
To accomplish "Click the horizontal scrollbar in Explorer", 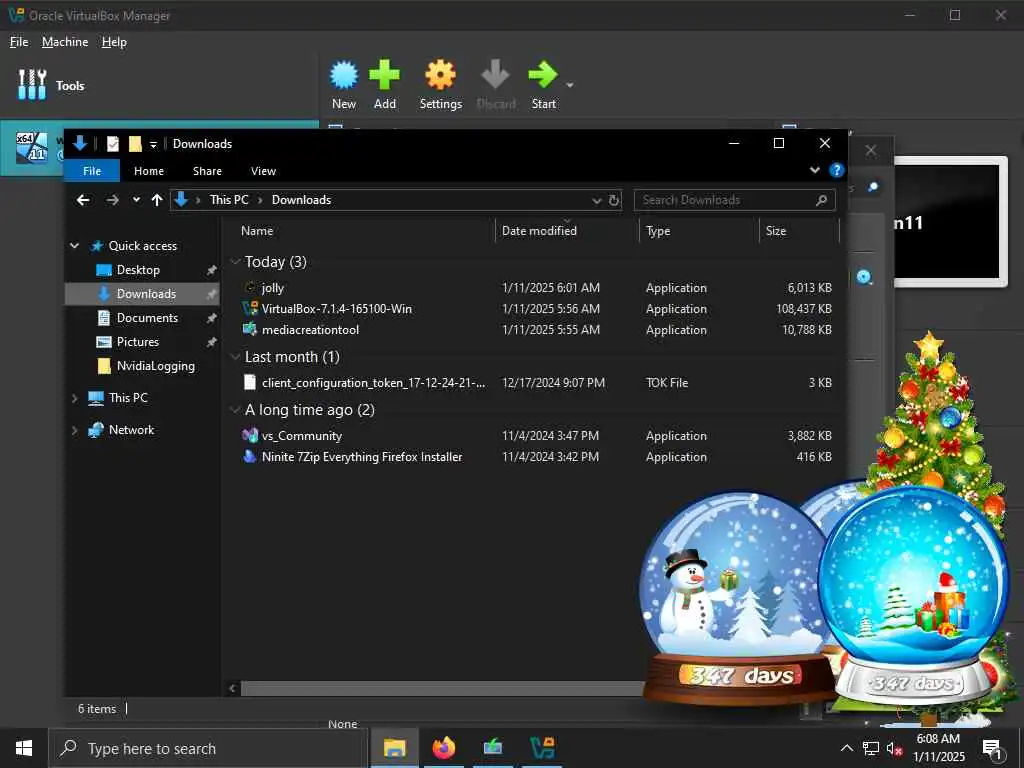I will [x=443, y=688].
